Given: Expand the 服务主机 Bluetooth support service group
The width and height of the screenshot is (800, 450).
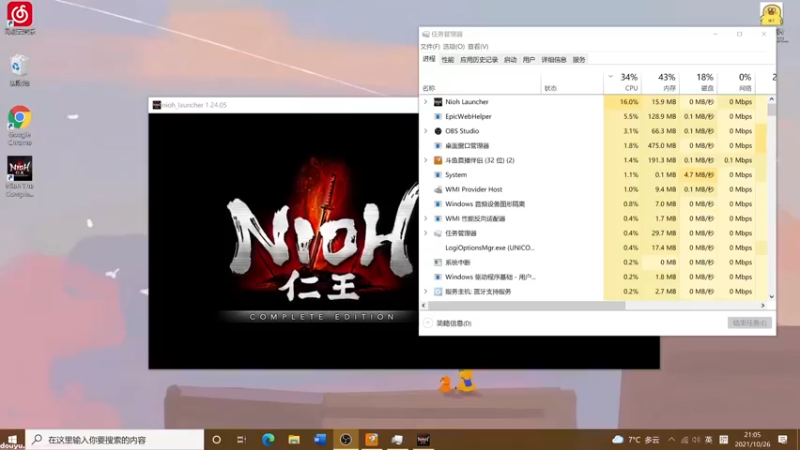Looking at the screenshot, I should click(x=426, y=292).
